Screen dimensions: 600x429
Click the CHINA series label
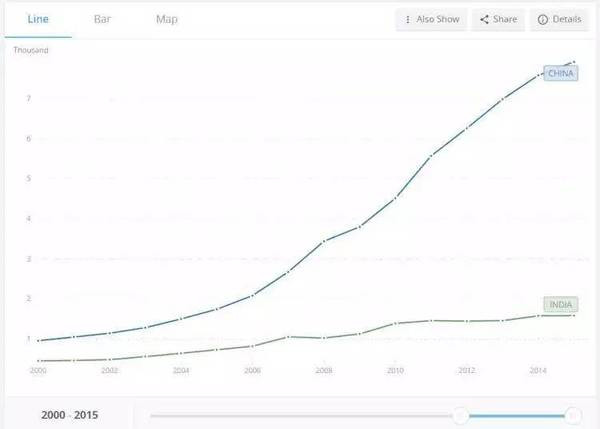click(x=561, y=73)
